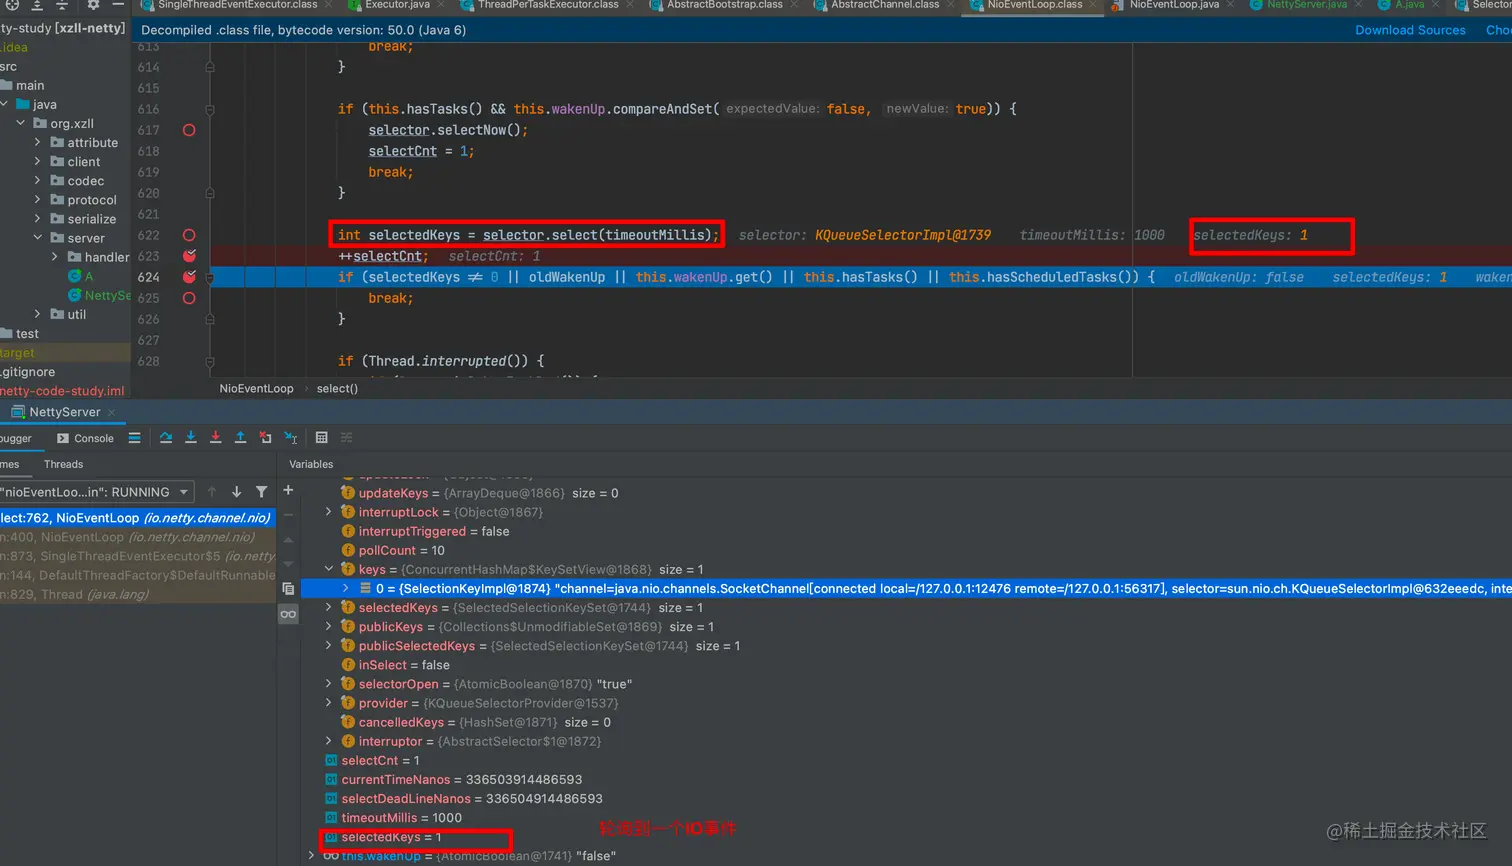Switch to the AbstractChannel.class tab
The height and width of the screenshot is (866, 1512).
[885, 5]
